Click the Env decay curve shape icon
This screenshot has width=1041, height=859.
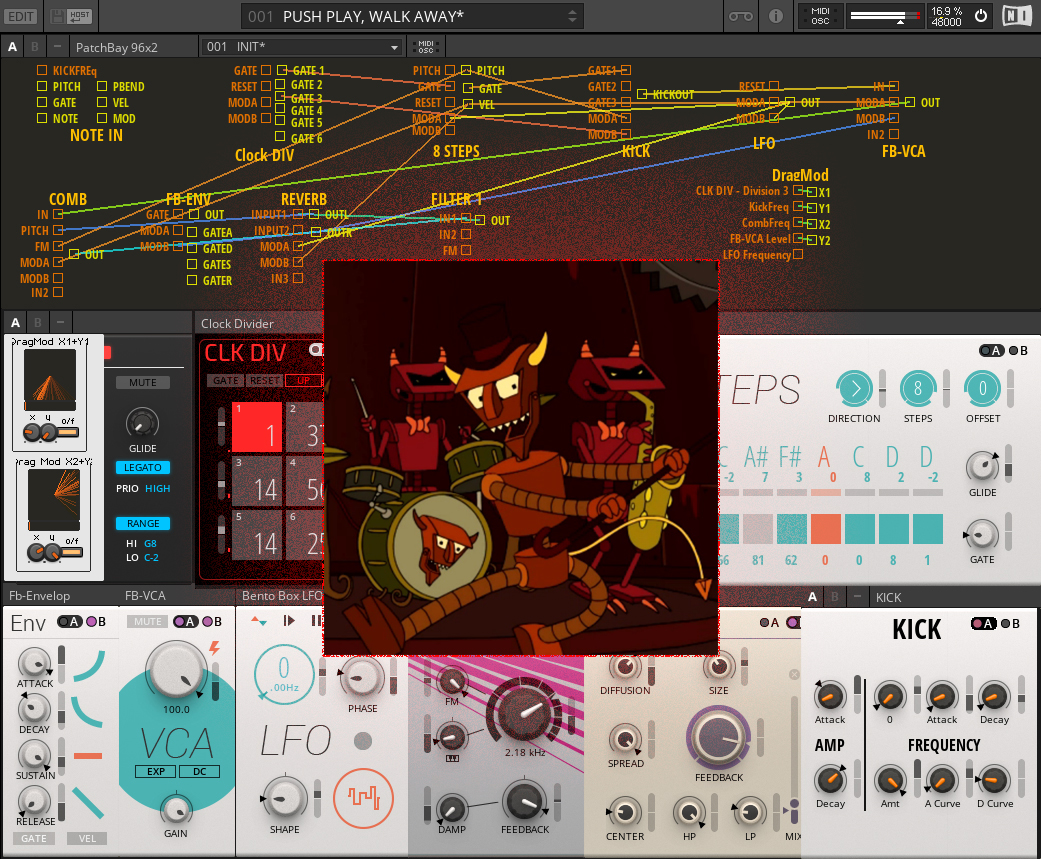[x=87, y=710]
